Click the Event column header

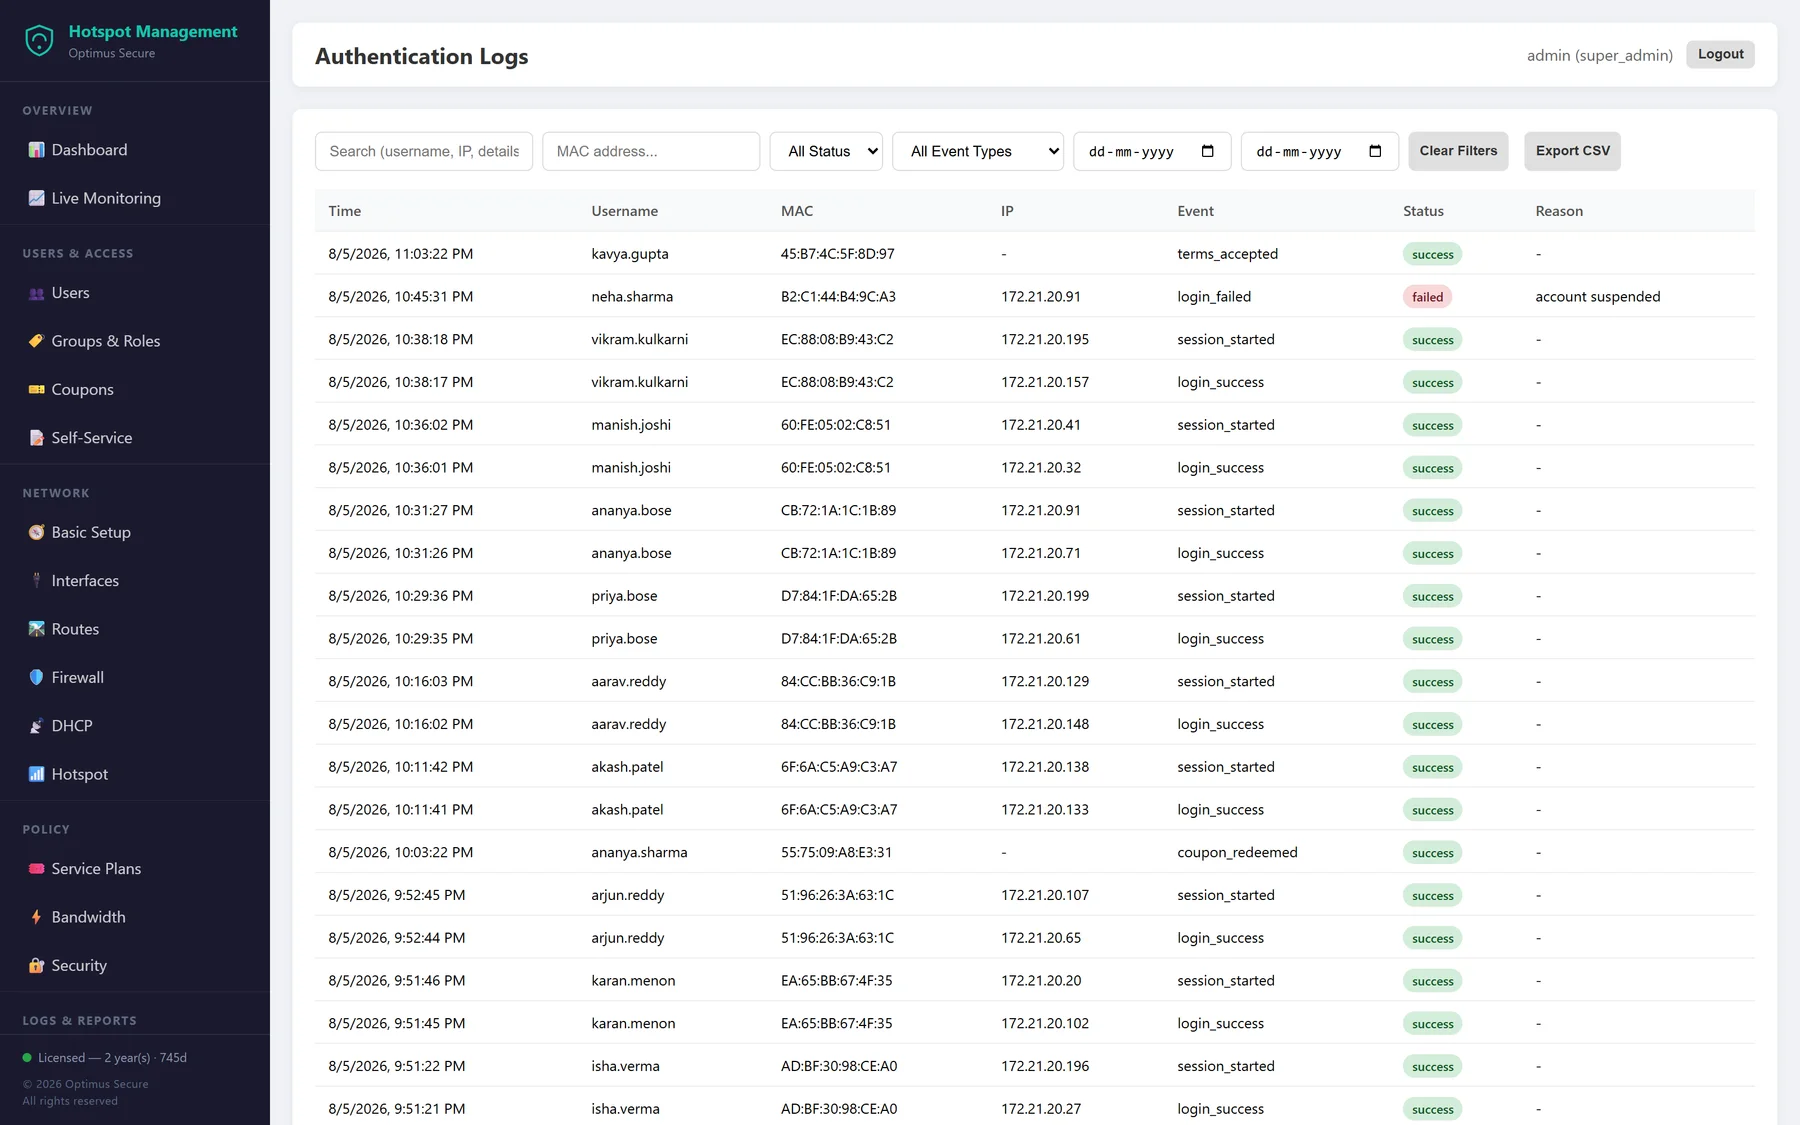point(1195,211)
